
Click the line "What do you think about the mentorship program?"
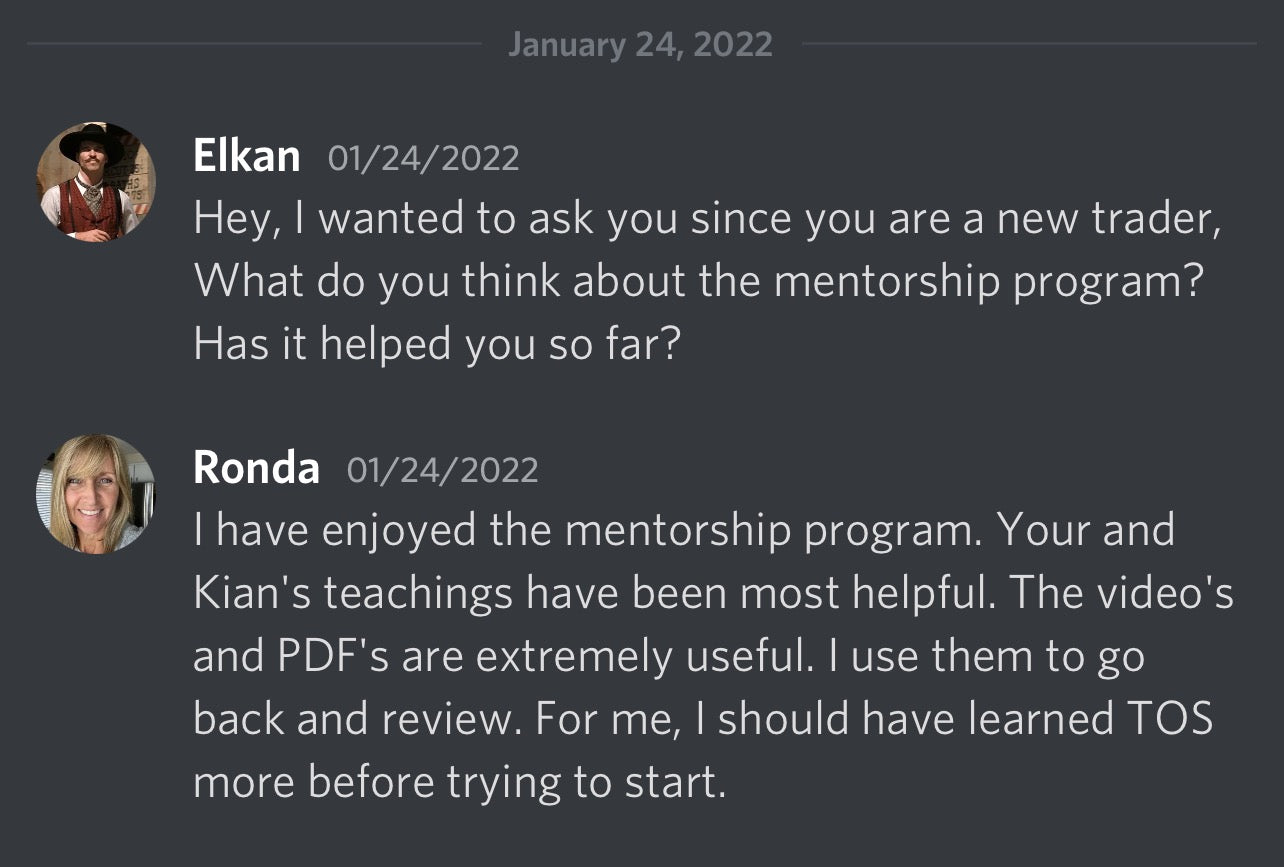pyautogui.click(x=696, y=282)
